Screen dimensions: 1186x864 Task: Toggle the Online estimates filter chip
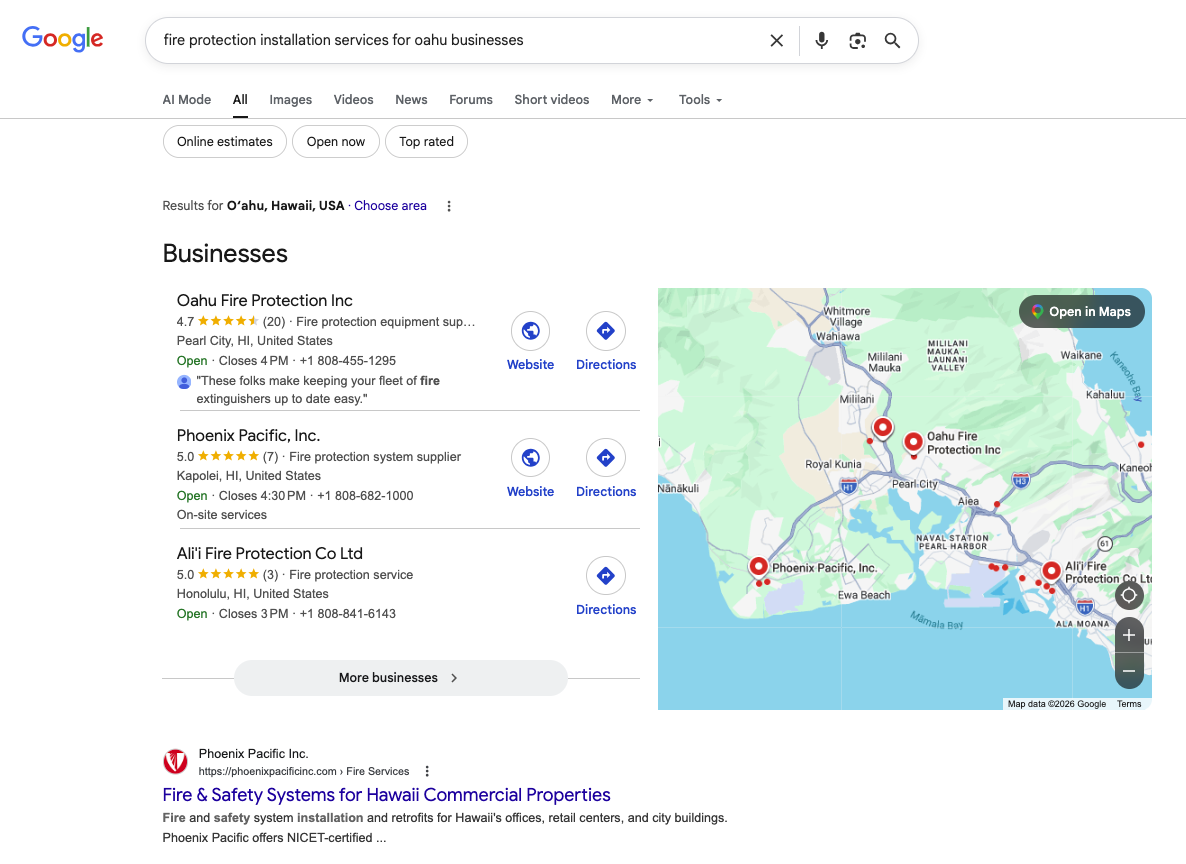pyautogui.click(x=225, y=141)
